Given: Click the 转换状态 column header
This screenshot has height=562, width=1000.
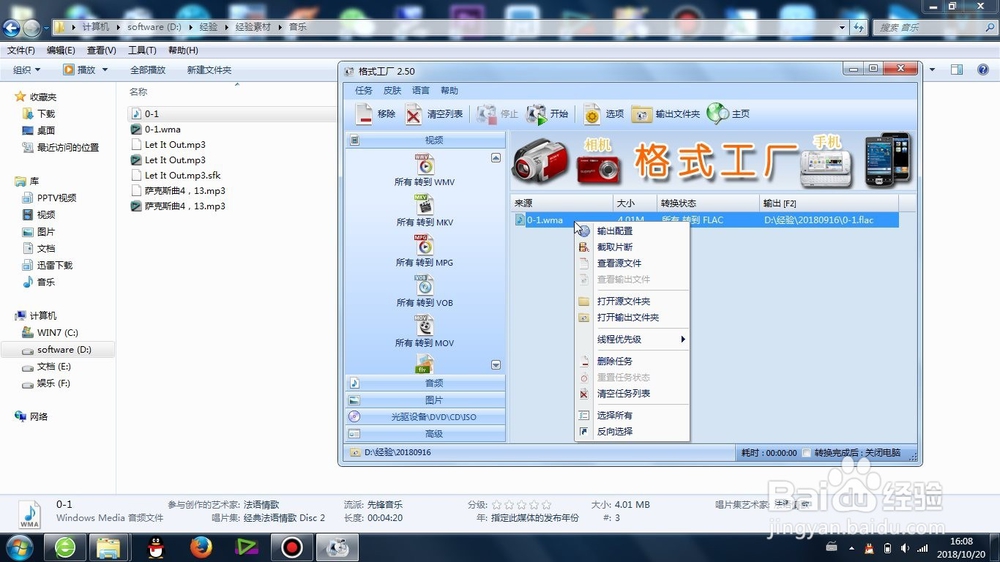Looking at the screenshot, I should point(708,203).
